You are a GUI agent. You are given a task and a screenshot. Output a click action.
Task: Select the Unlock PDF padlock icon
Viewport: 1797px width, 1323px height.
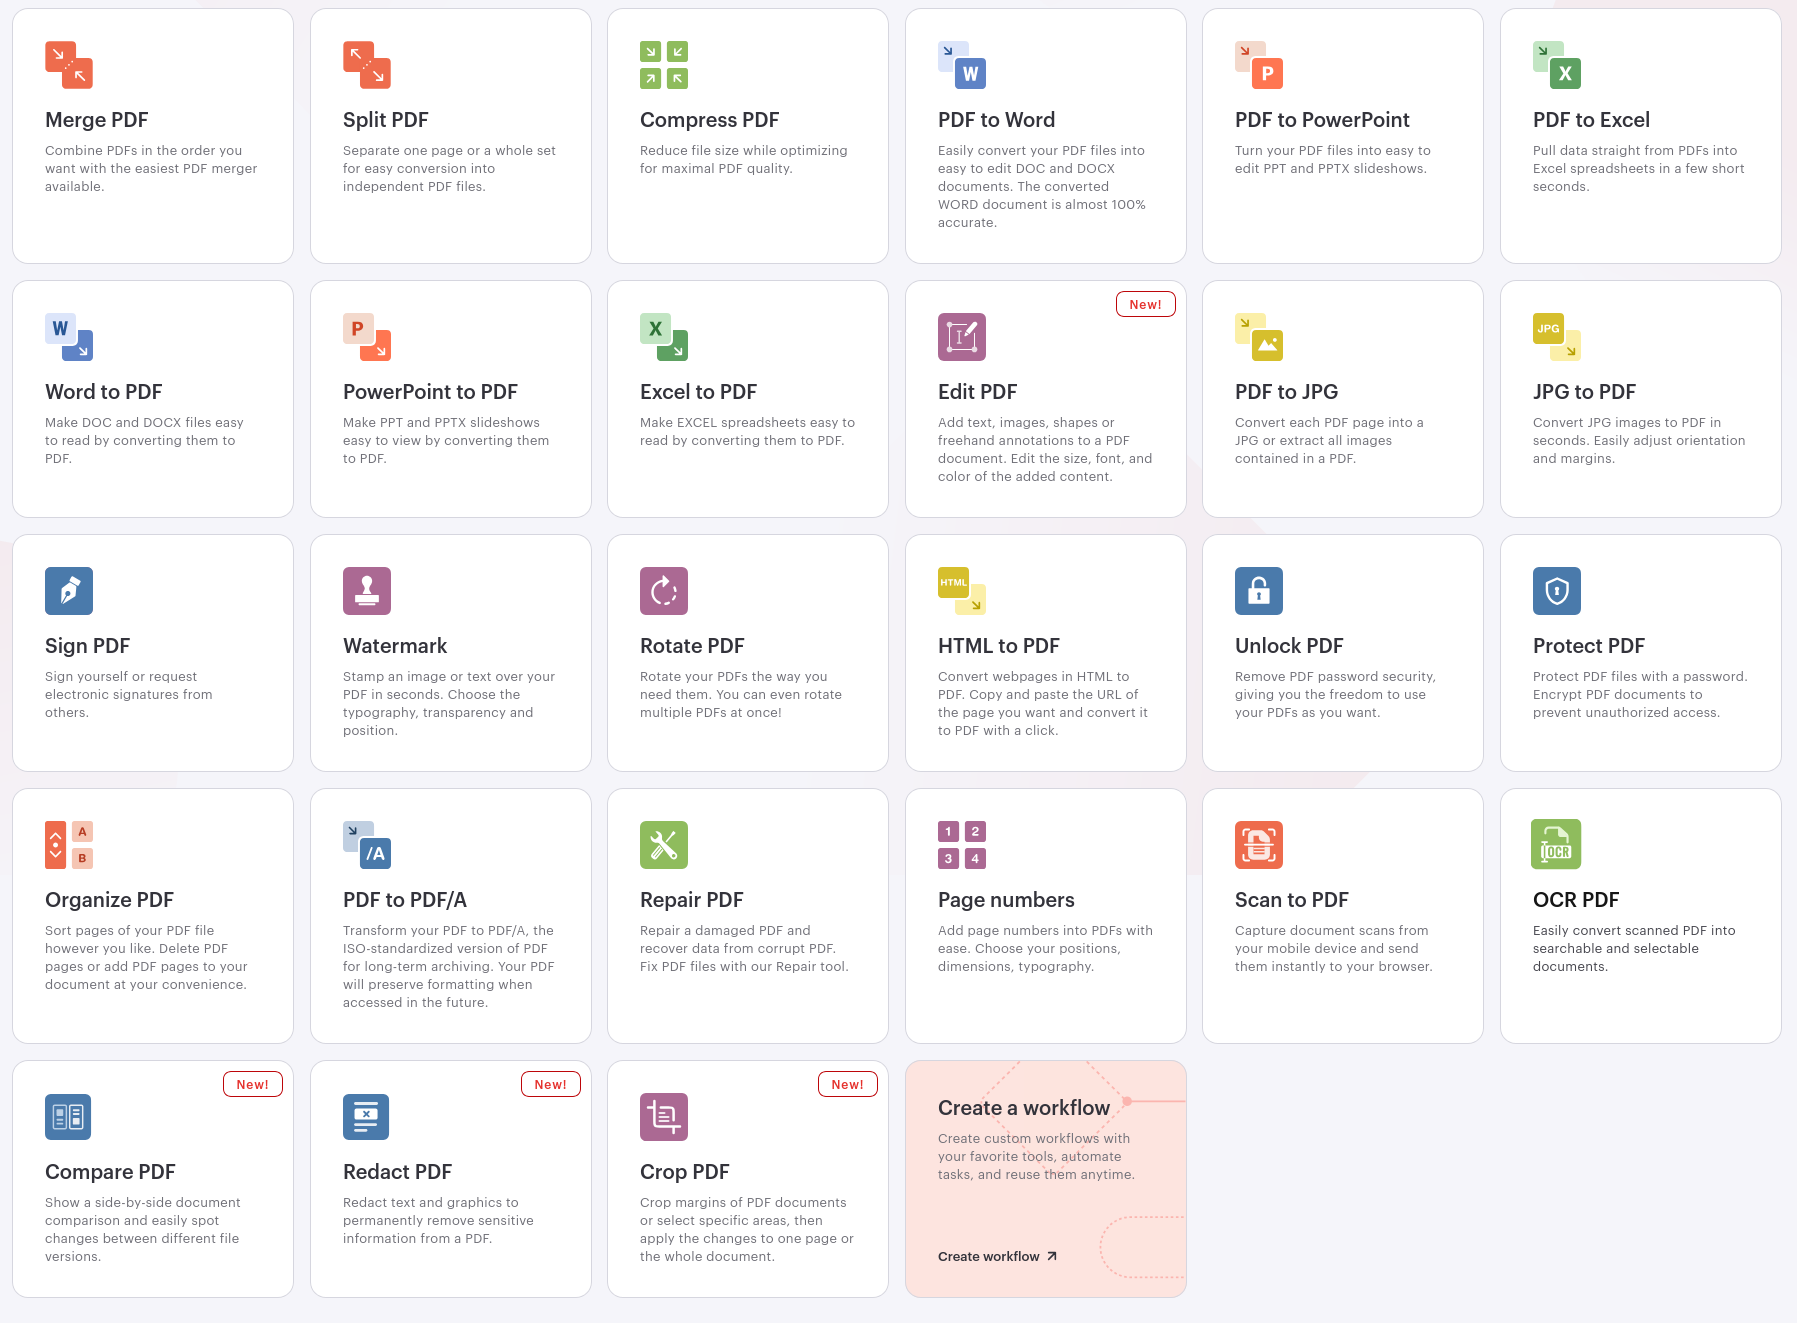click(x=1259, y=591)
